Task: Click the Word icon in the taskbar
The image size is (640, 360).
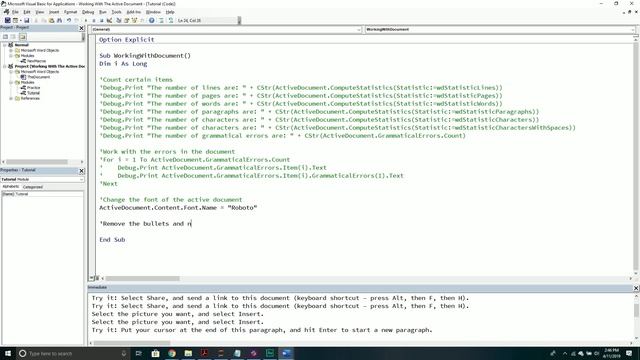Action: [x=286, y=353]
